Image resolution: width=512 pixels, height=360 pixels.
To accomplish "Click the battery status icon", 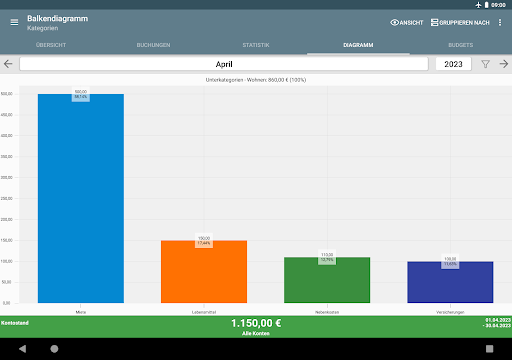I will tap(486, 5).
